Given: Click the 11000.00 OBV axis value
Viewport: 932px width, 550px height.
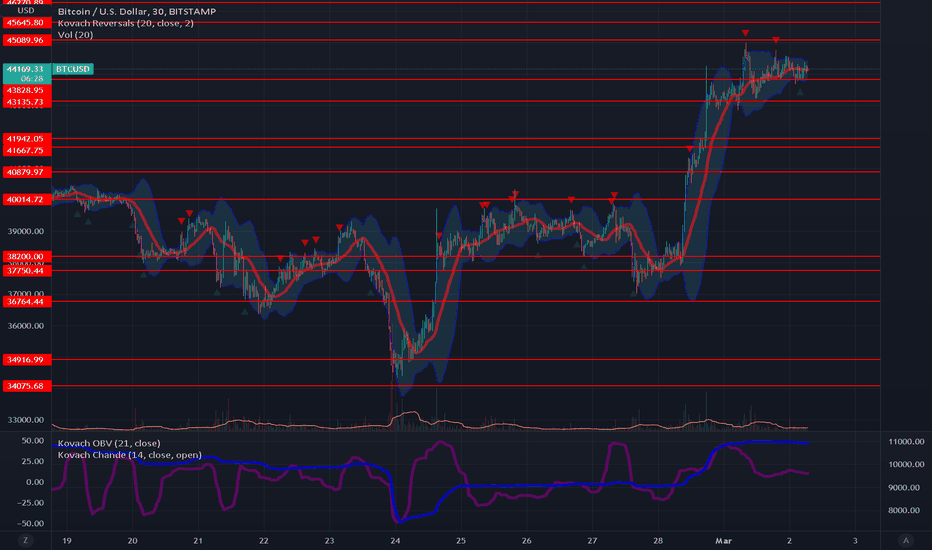Looking at the screenshot, I should 906,442.
